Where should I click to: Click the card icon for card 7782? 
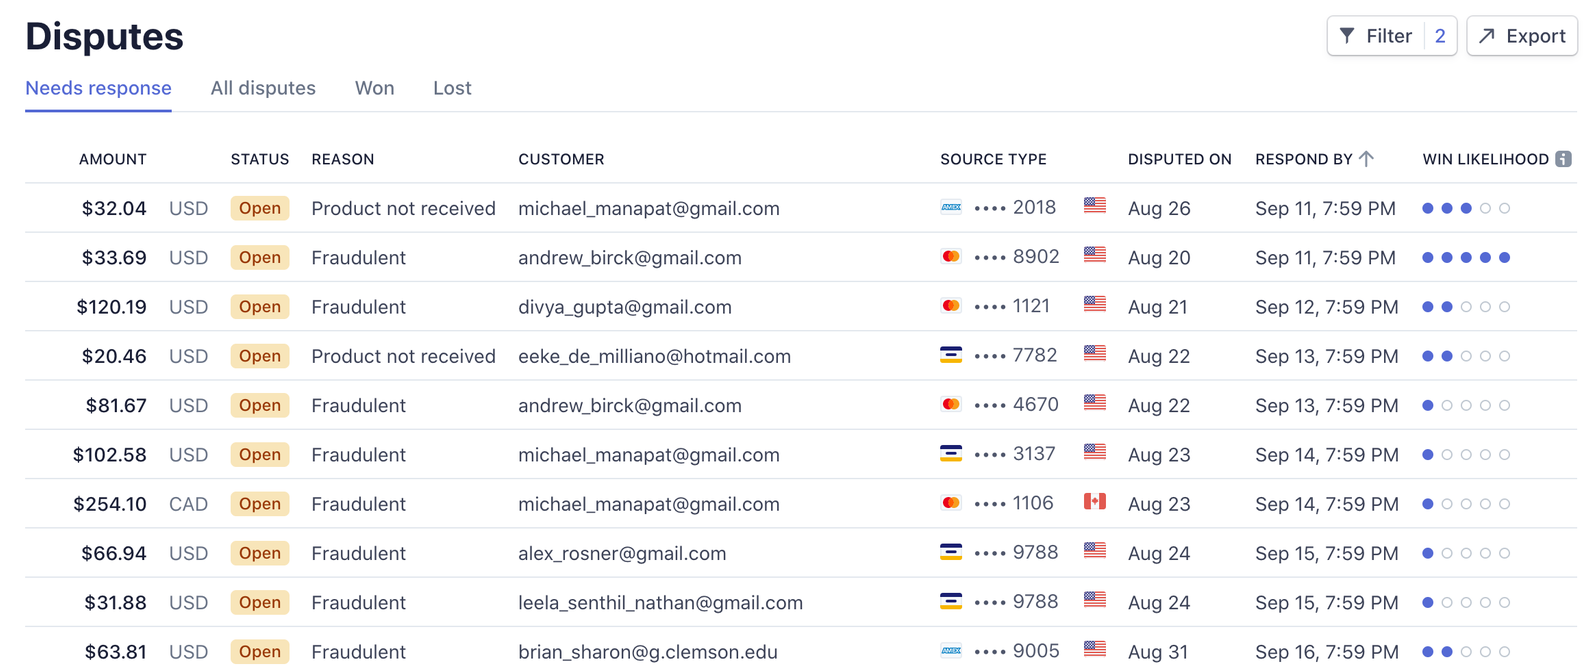click(951, 355)
